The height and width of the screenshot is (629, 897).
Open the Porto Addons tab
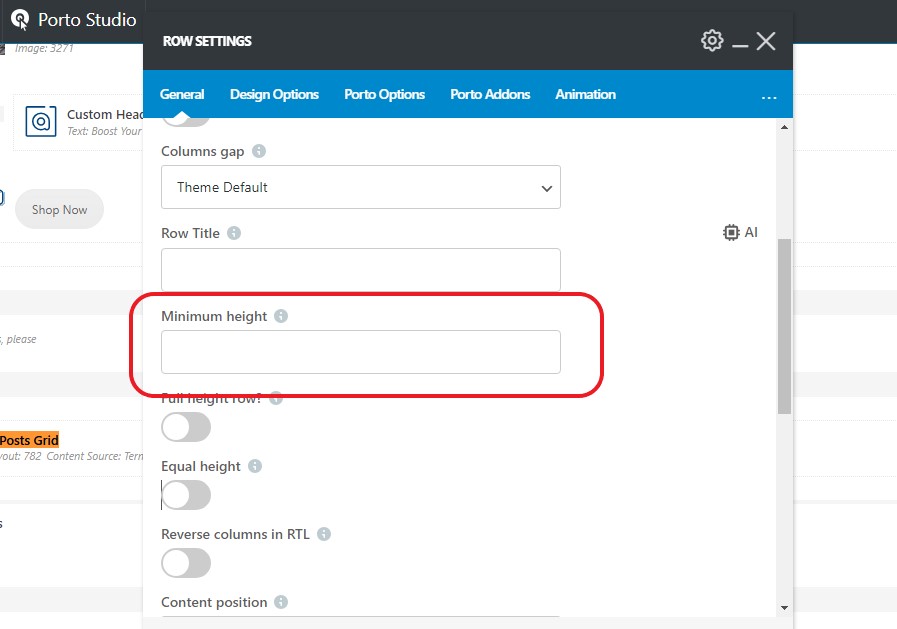coord(490,94)
